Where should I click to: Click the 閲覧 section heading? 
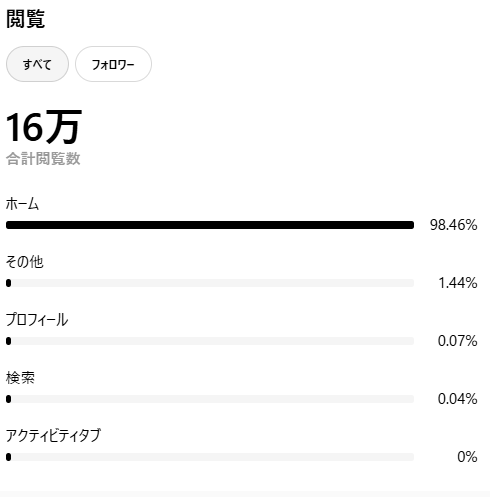coord(25,19)
